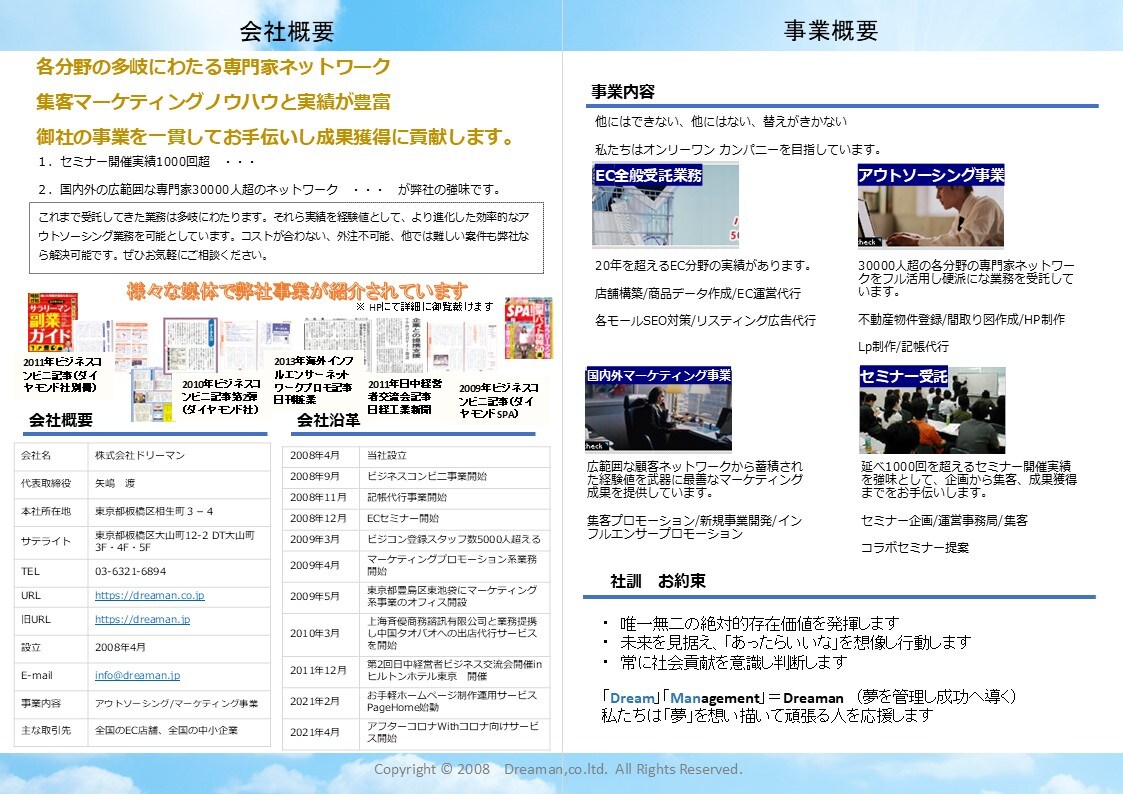Click the 各分野の多岐にわたる専門家ネットワーク headline
The width and height of the screenshot is (1123, 794).
click(213, 67)
